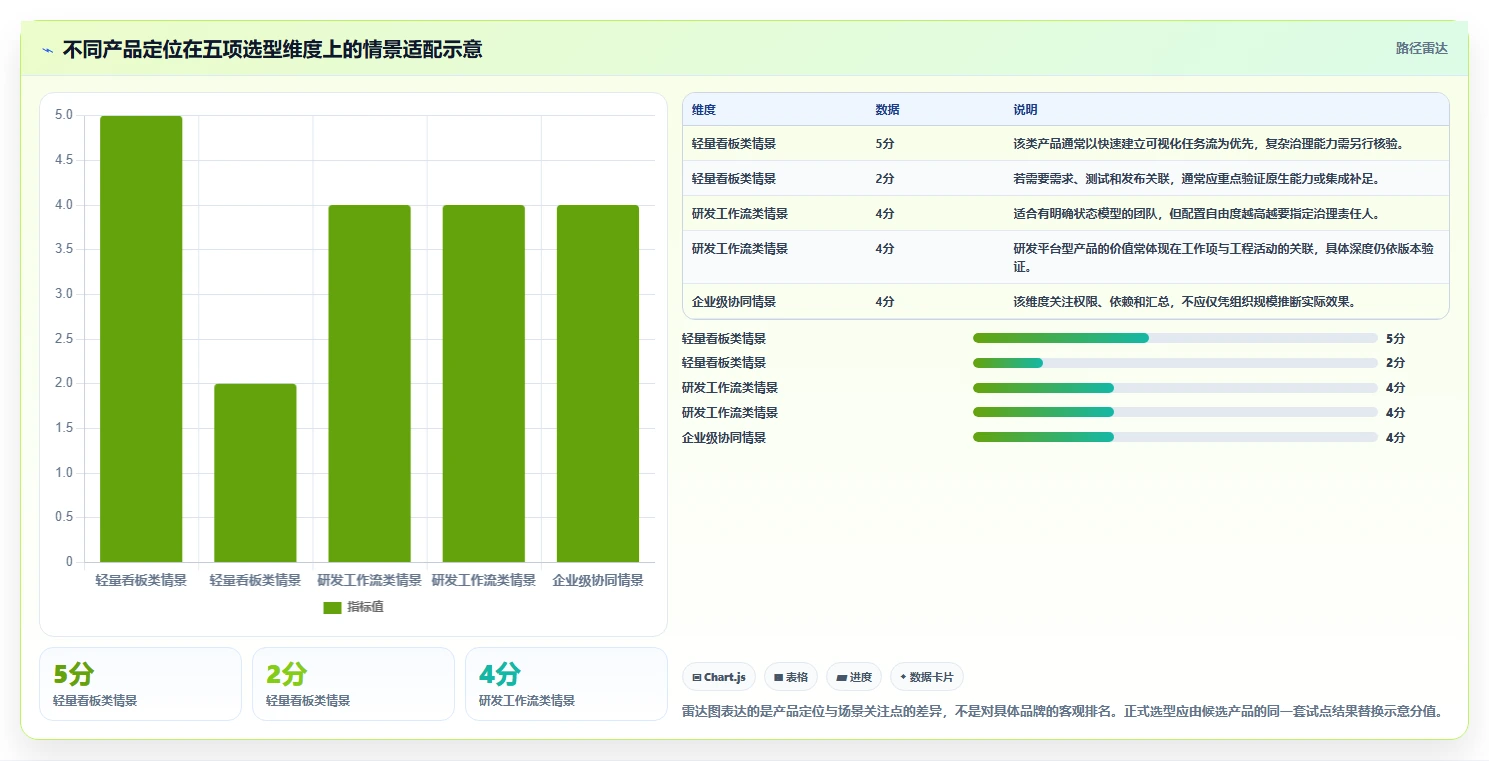The width and height of the screenshot is (1489, 761).
Task: Select the 表格 chip
Action: (791, 677)
